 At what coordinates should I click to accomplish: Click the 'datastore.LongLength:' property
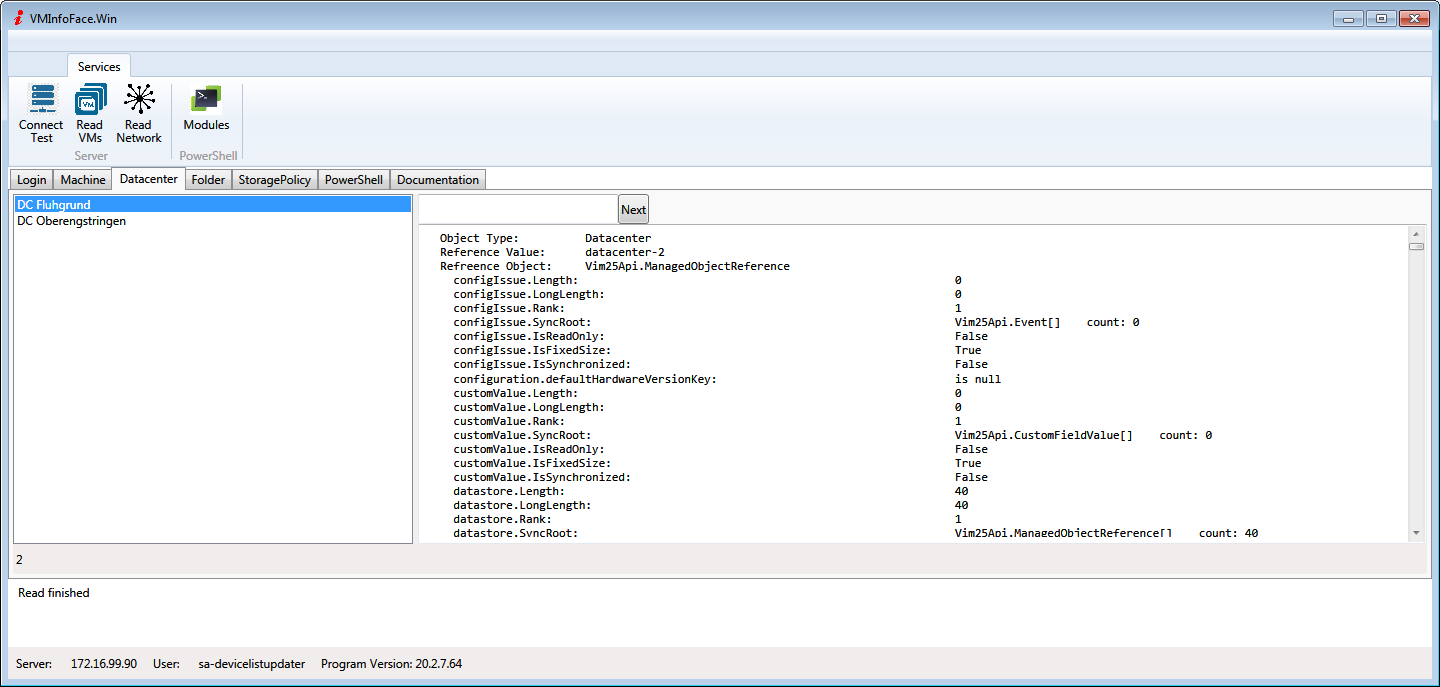click(522, 505)
